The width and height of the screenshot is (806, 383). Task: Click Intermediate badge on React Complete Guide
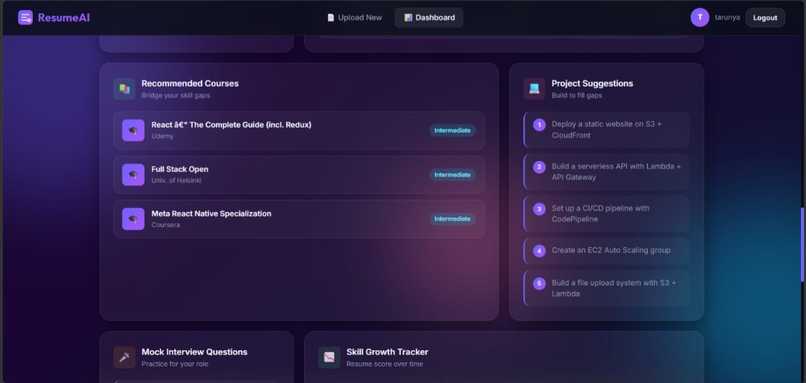pos(452,131)
